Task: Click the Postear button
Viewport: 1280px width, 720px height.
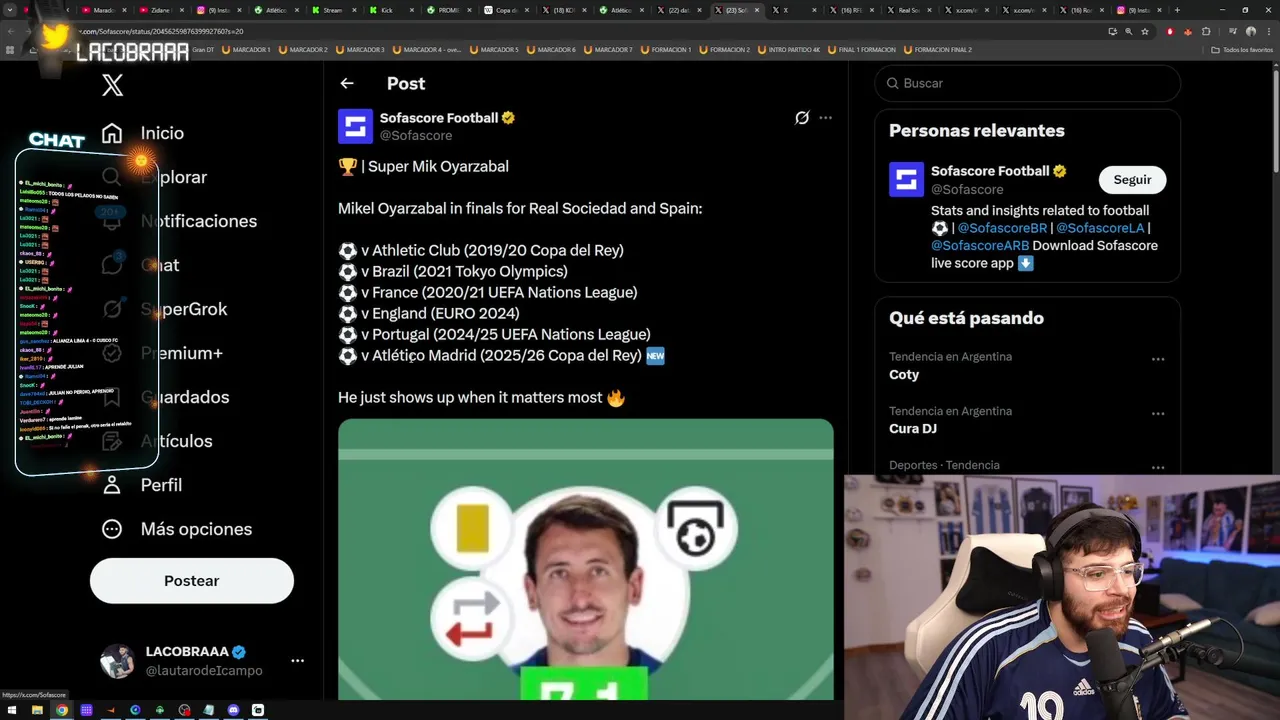Action: click(x=192, y=581)
